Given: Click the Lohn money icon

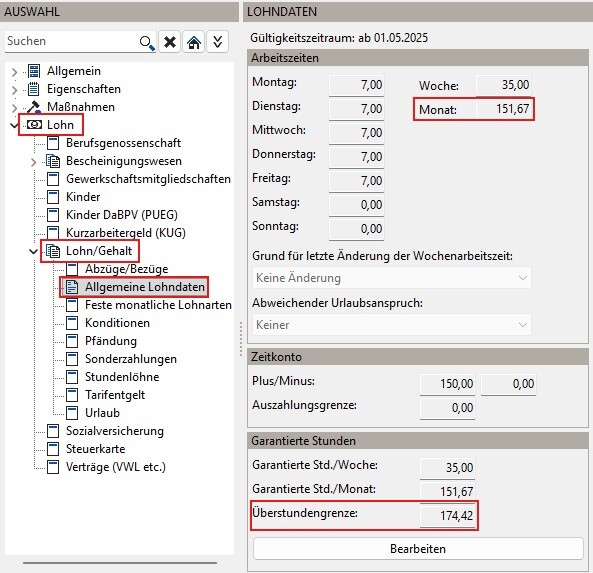Looking at the screenshot, I should [x=34, y=125].
